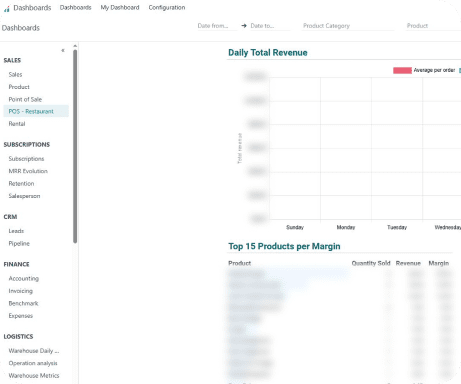The image size is (461, 384).
Task: Click the Date from field
Action: click(x=217, y=26)
